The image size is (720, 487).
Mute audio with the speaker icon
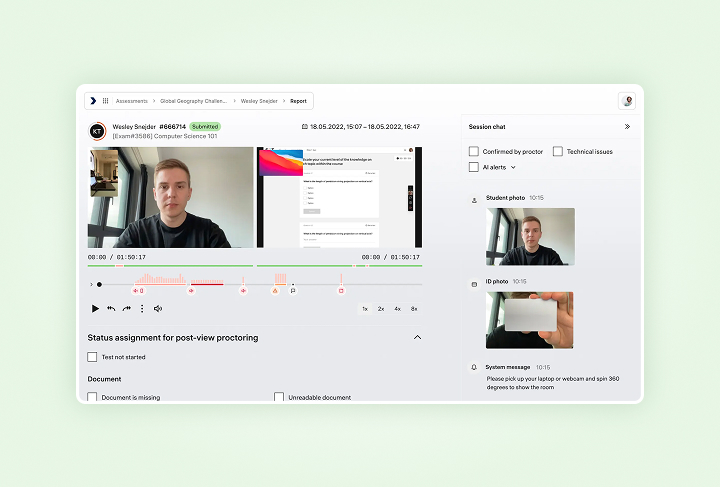click(x=158, y=308)
